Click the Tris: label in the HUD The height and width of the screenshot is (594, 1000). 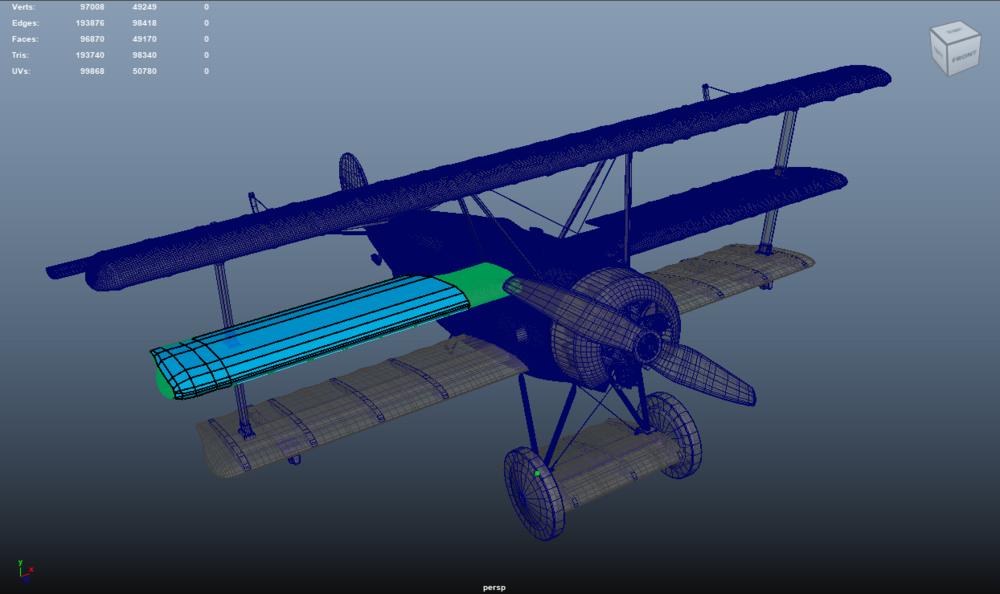(20, 55)
